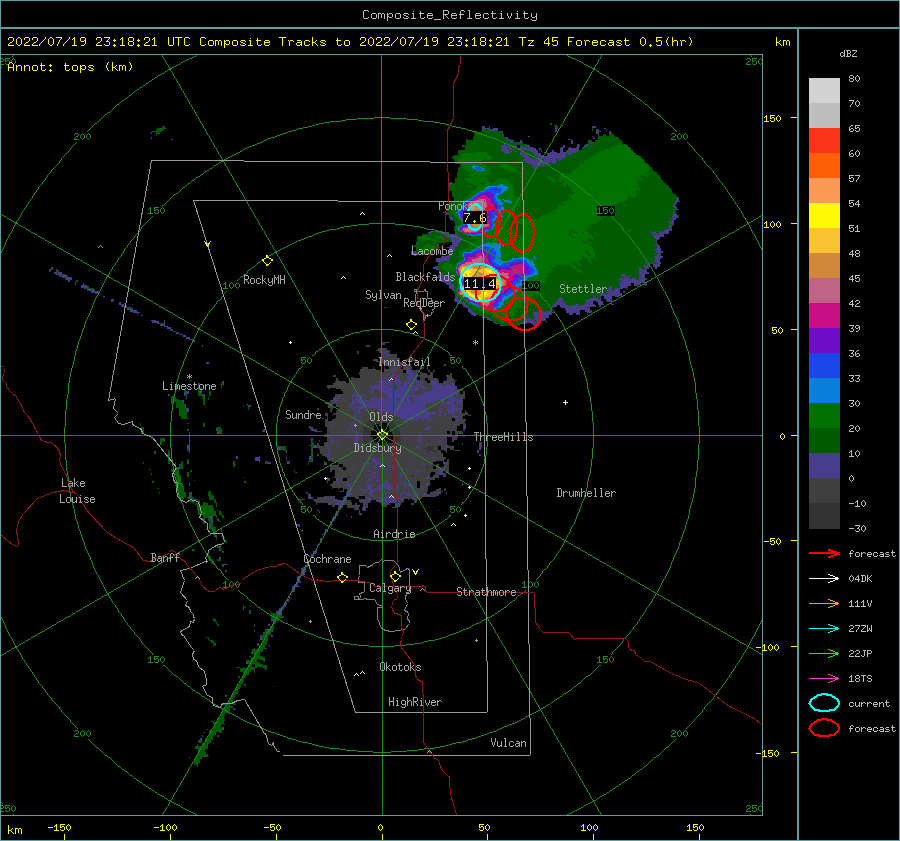The image size is (900, 841).
Task: Pick the red swatch in dBZ scale
Action: tap(824, 141)
